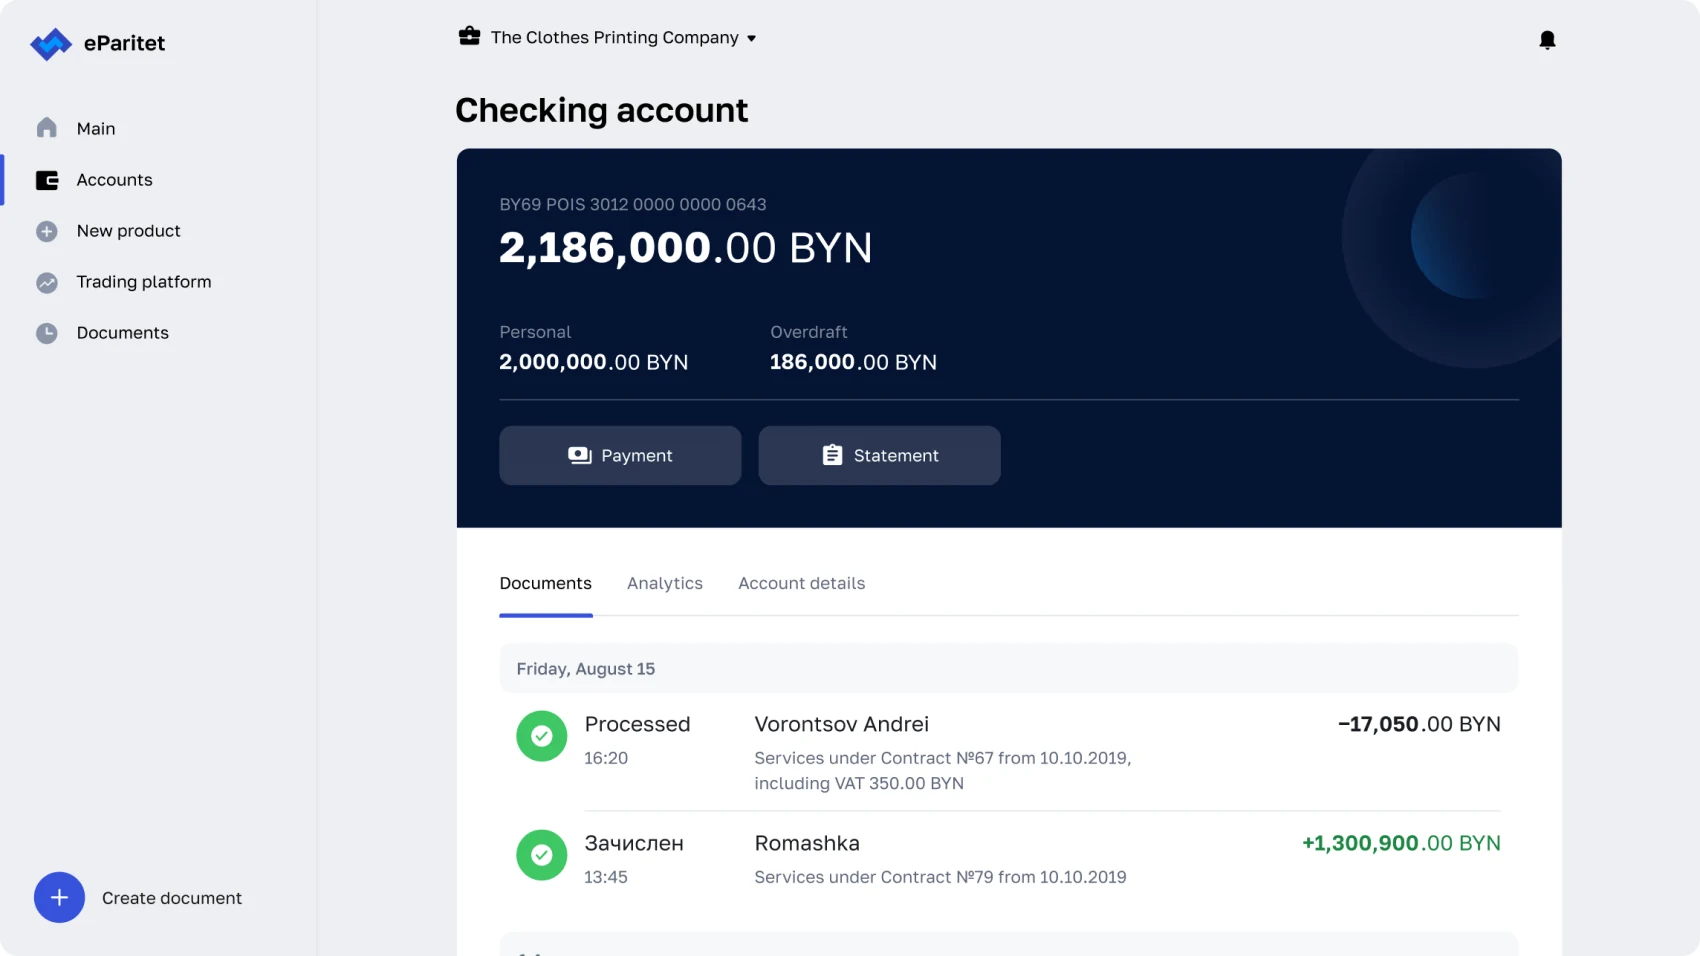Click the Checking account heading
The image size is (1700, 956).
[601, 110]
